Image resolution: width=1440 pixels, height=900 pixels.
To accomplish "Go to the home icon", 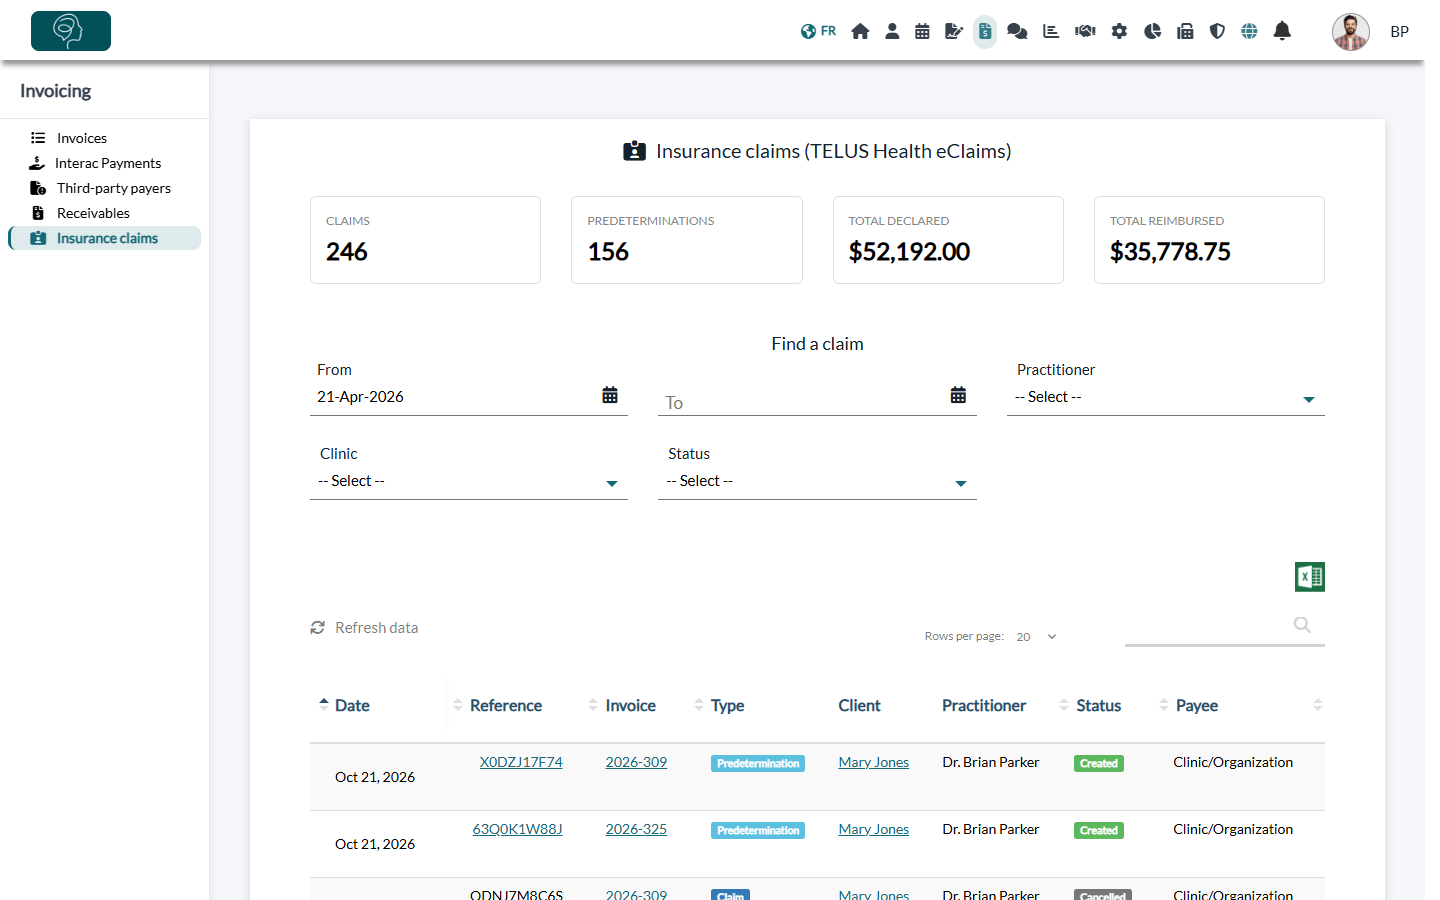I will point(860,31).
